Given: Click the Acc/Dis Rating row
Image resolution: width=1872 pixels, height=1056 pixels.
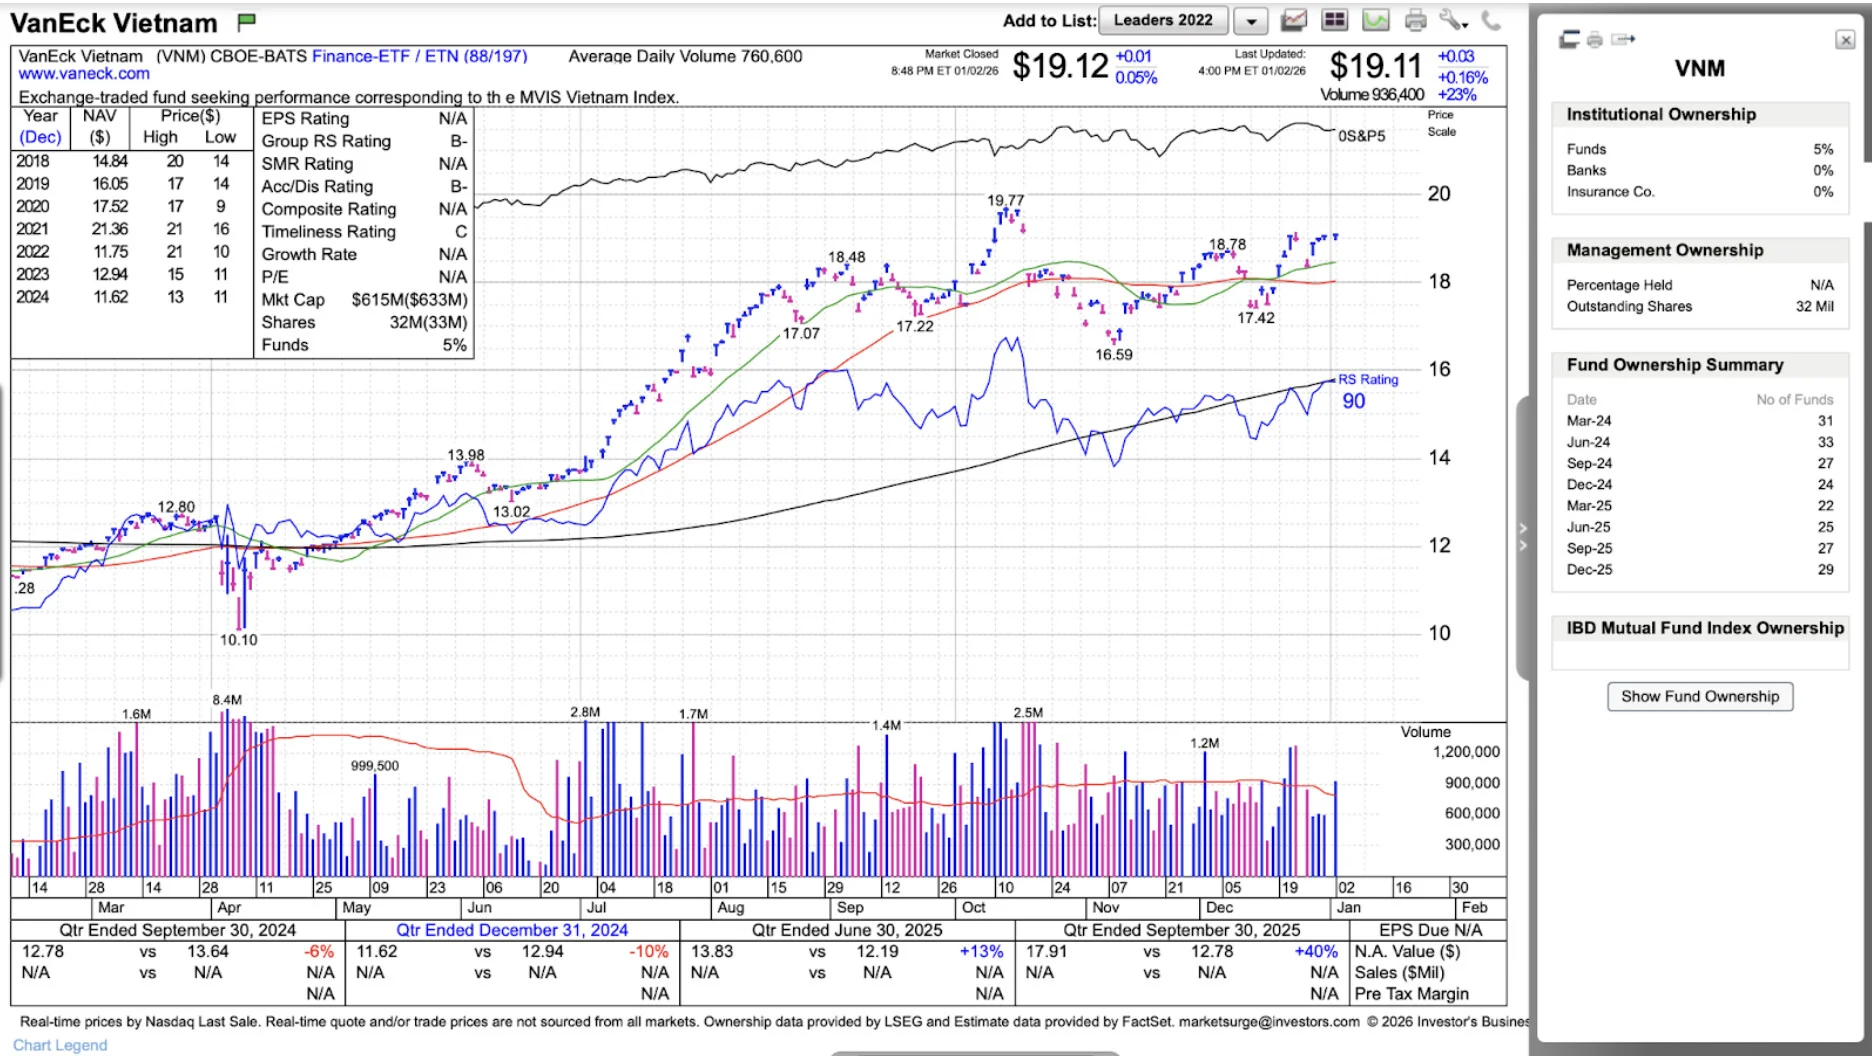Looking at the screenshot, I should [x=364, y=186].
